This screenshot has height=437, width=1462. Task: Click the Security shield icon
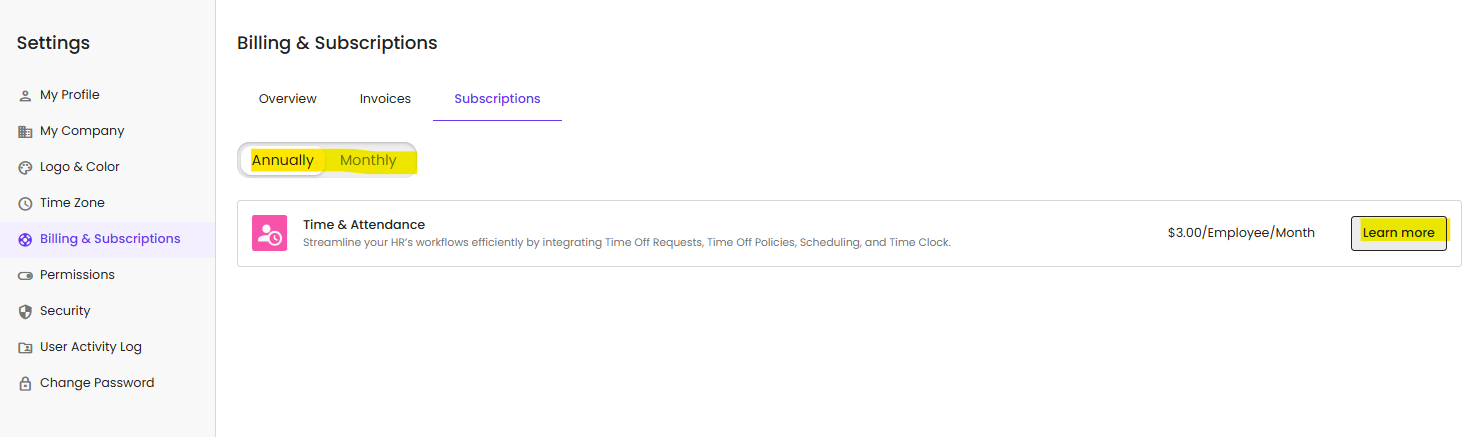[26, 312]
